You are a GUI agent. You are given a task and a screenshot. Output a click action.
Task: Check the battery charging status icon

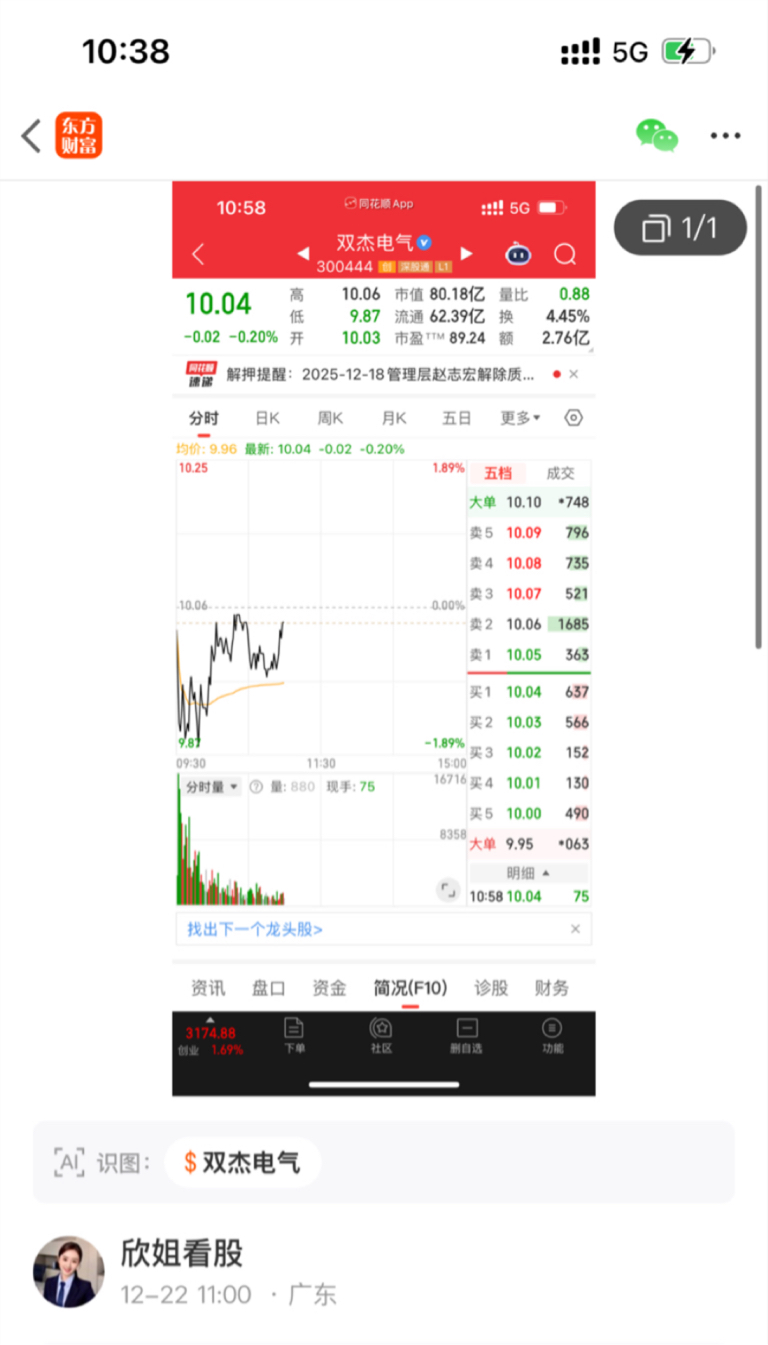pyautogui.click(x=688, y=51)
